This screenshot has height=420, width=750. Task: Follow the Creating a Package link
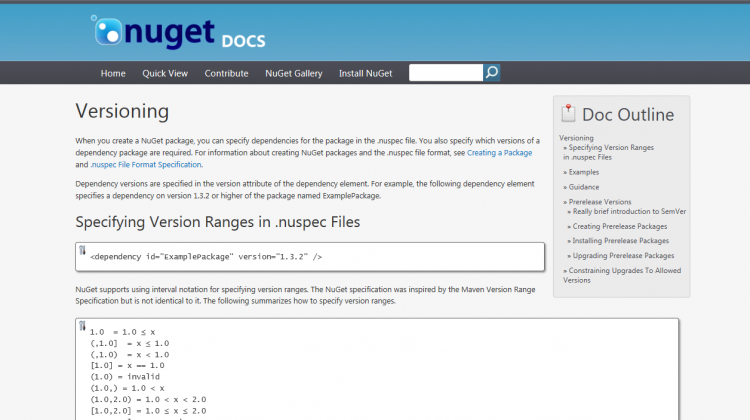pyautogui.click(x=500, y=152)
